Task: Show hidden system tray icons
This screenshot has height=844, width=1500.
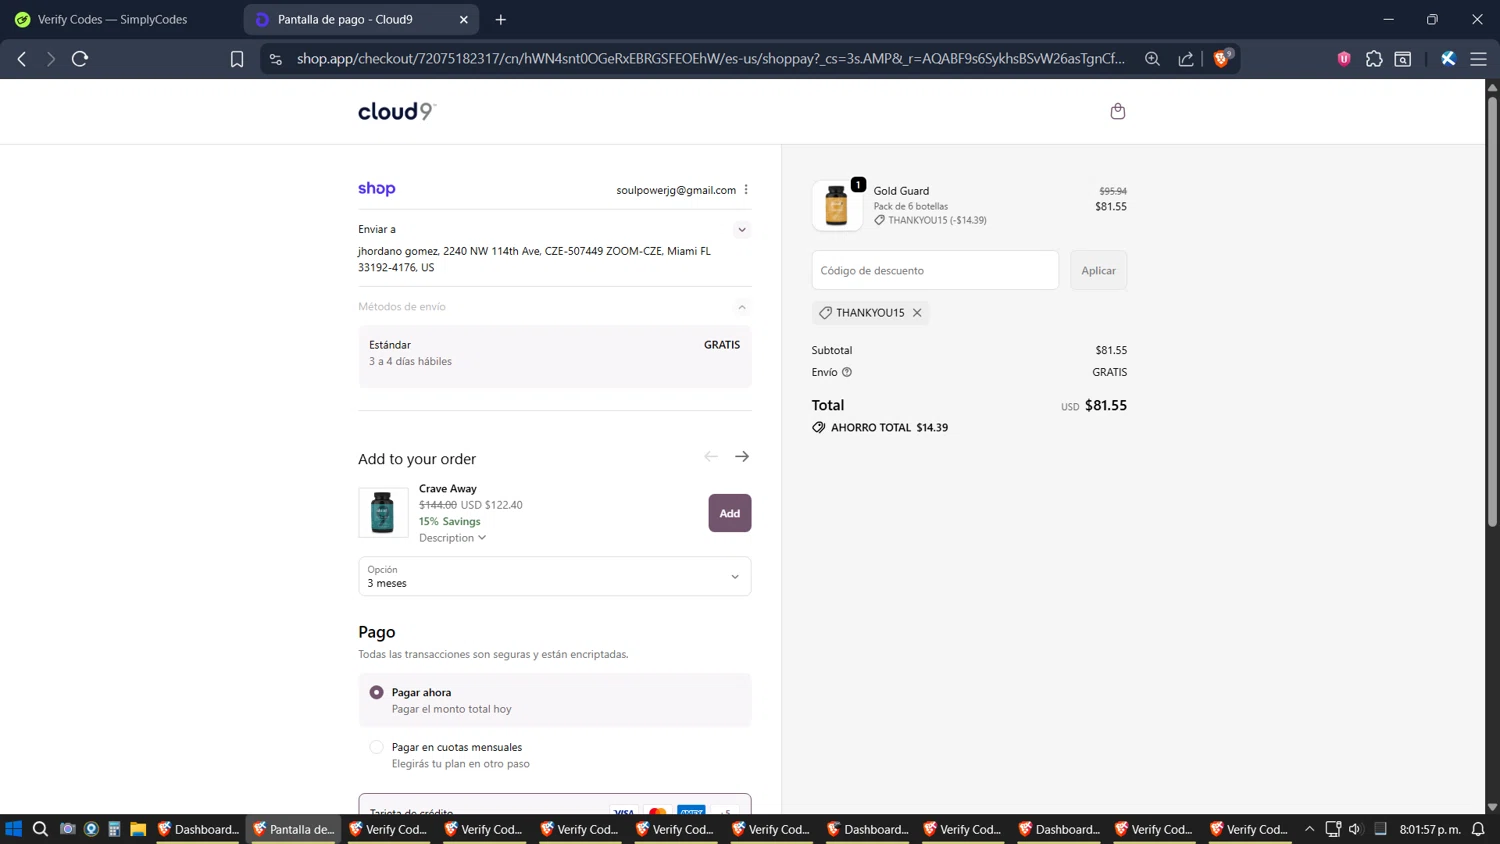Action: [x=1309, y=829]
